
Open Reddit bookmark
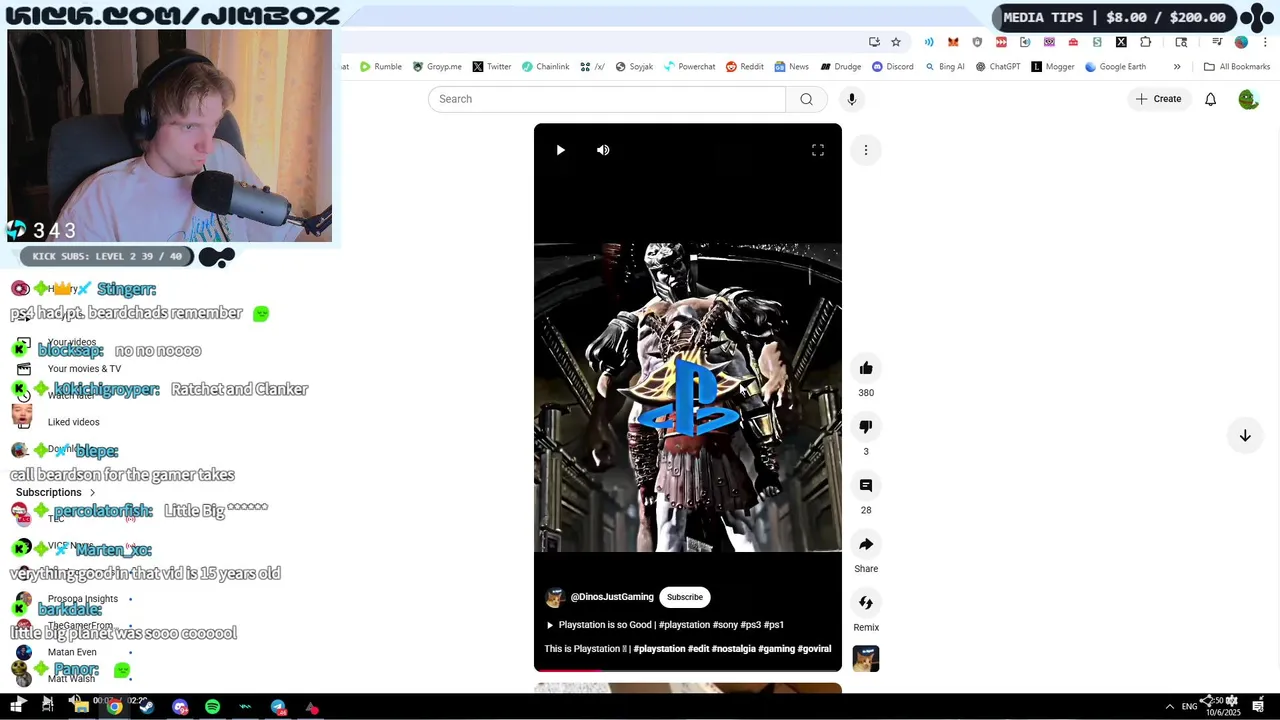pos(745,67)
